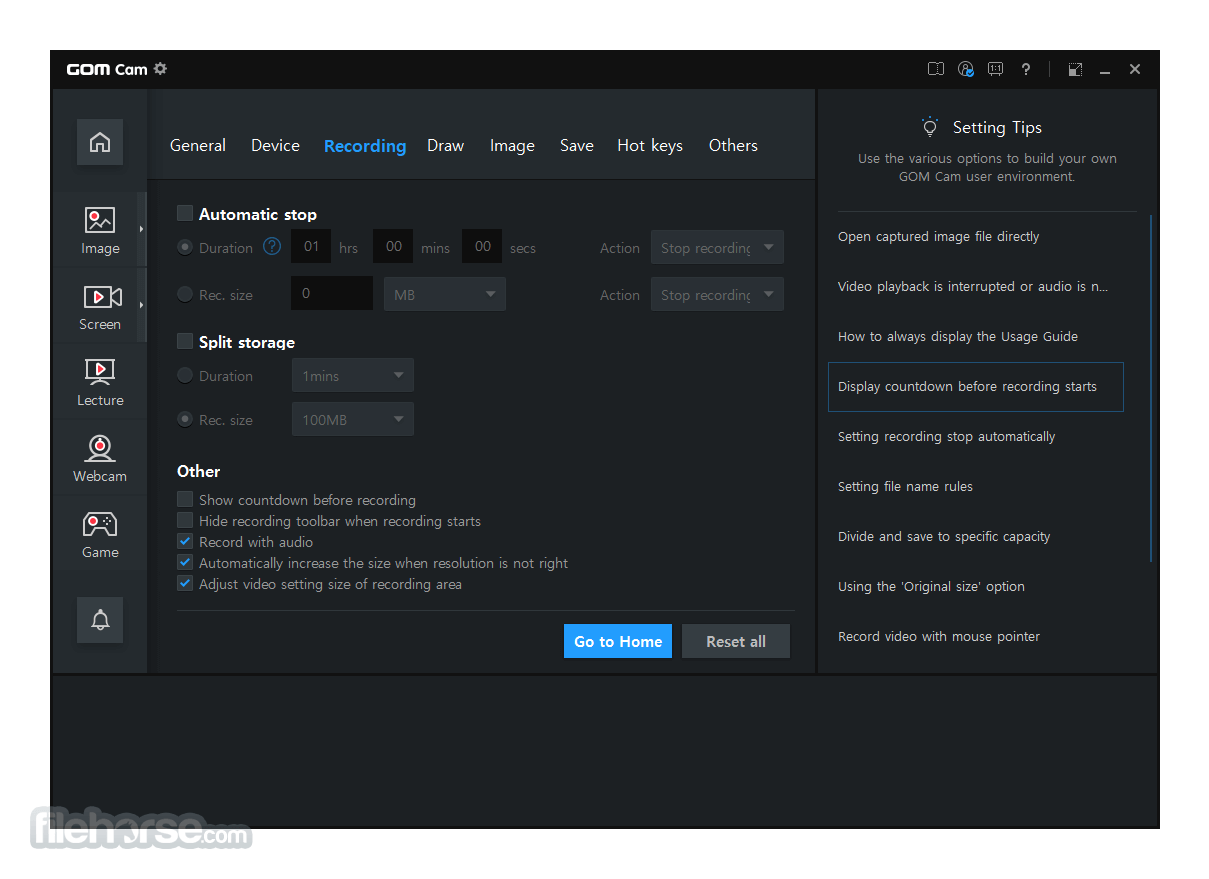Image resolution: width=1209 pixels, height=879 pixels.
Task: Select Rec. size radio under Split storage
Action: tap(185, 420)
